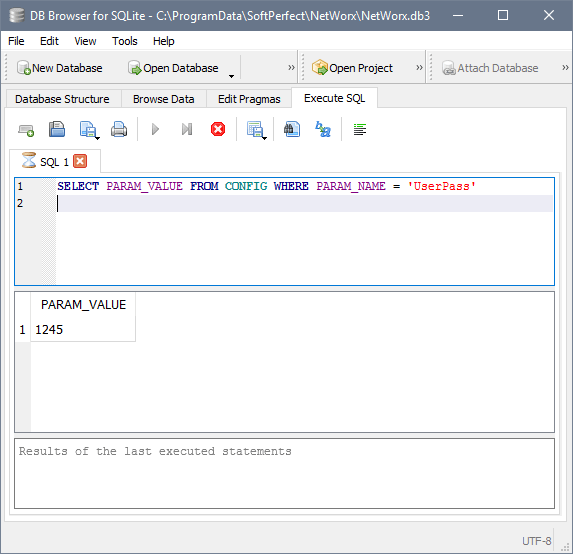Click the Find and replace icon

pyautogui.click(x=323, y=129)
